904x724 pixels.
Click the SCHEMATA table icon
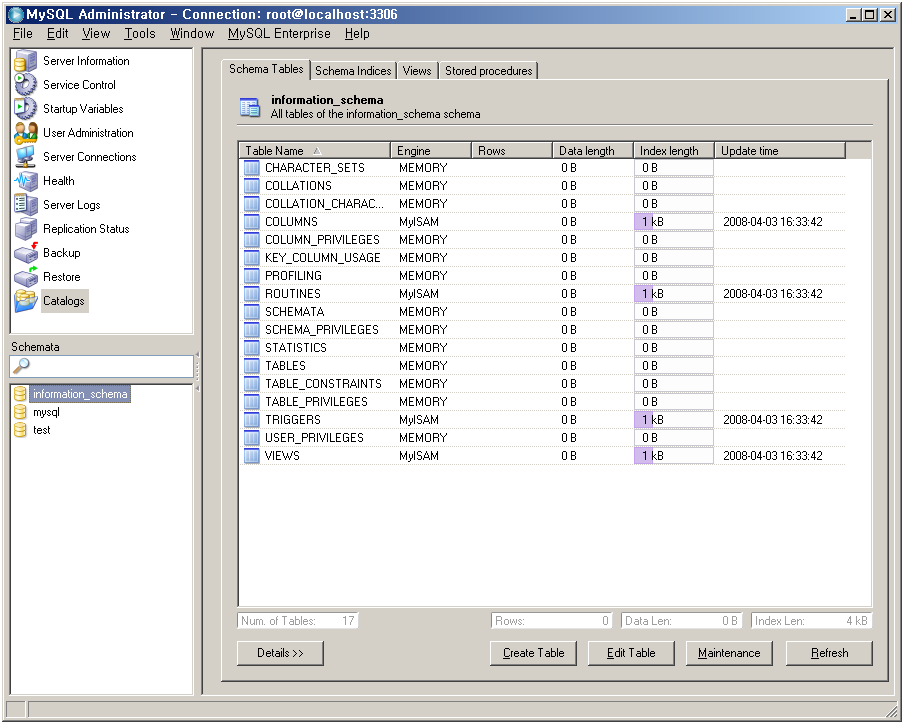pos(251,312)
